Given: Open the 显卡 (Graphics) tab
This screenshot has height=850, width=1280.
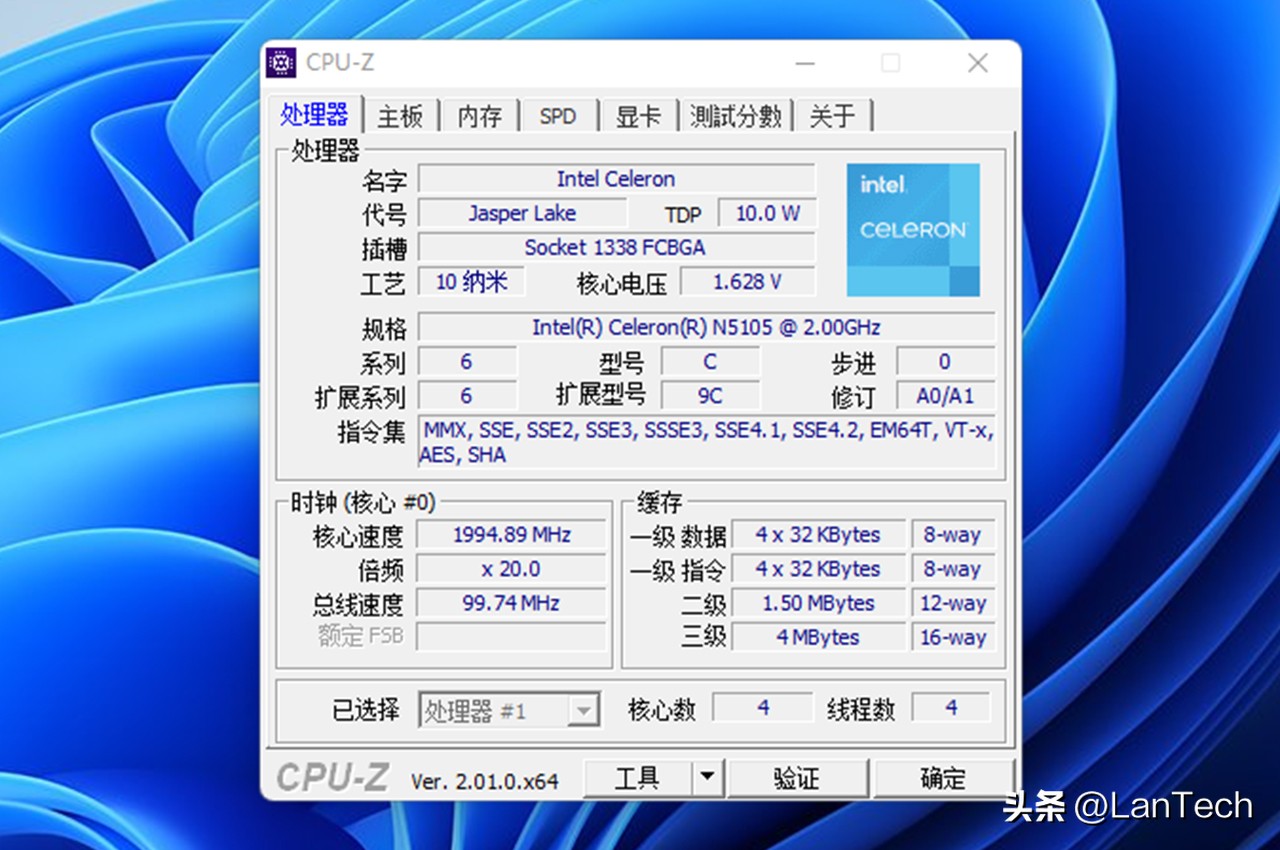Looking at the screenshot, I should (x=638, y=115).
